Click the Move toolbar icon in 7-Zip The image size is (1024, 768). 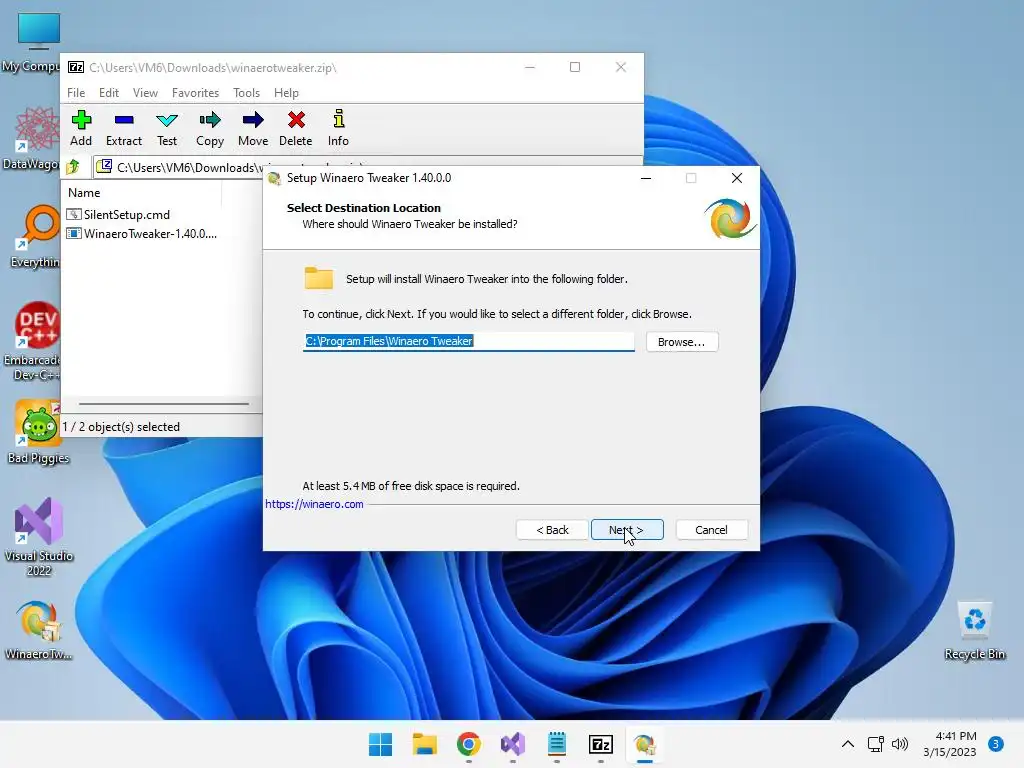point(253,128)
